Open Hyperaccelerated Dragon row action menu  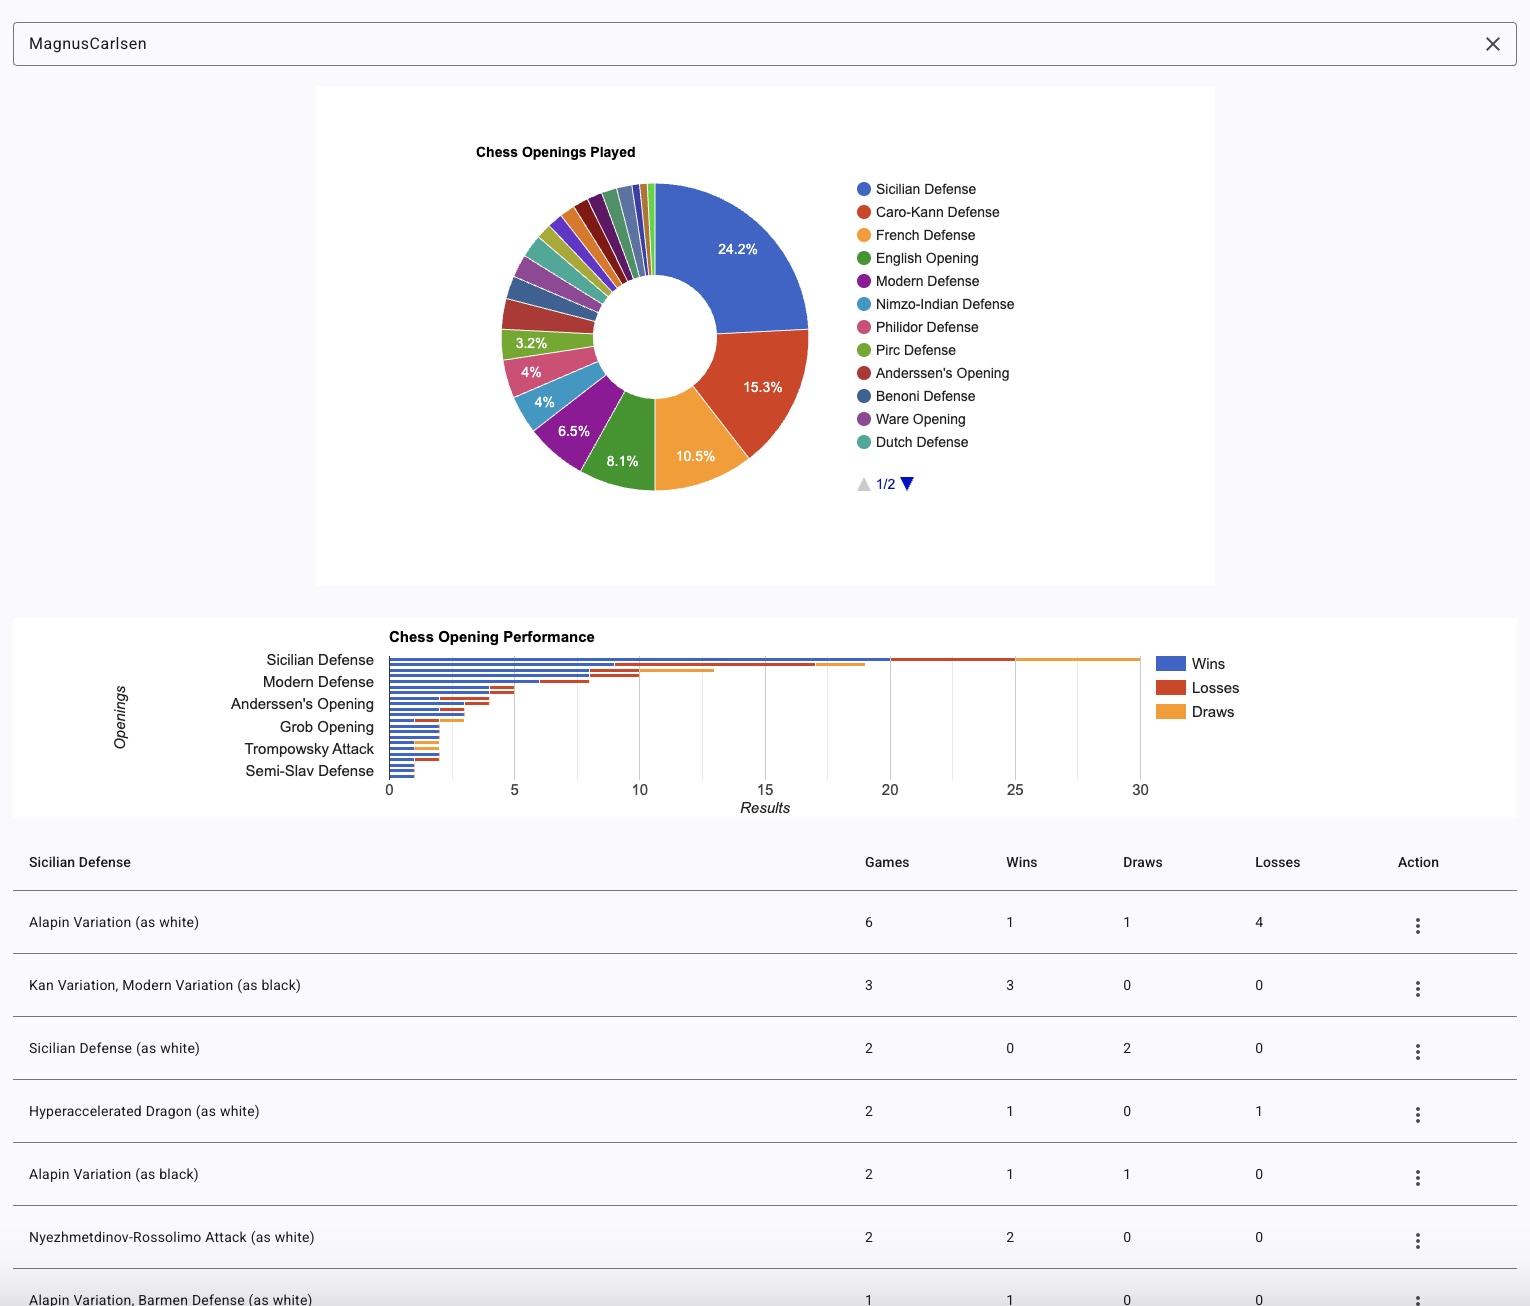pos(1417,1115)
